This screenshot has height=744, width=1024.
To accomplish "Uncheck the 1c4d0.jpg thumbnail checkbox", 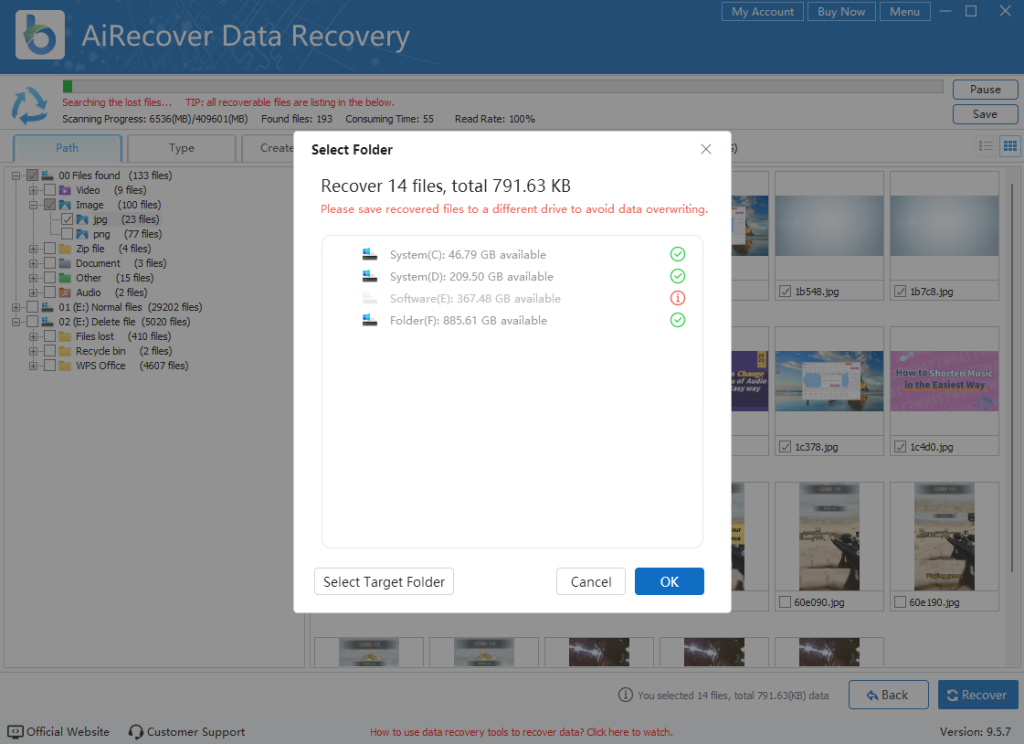I will (900, 447).
